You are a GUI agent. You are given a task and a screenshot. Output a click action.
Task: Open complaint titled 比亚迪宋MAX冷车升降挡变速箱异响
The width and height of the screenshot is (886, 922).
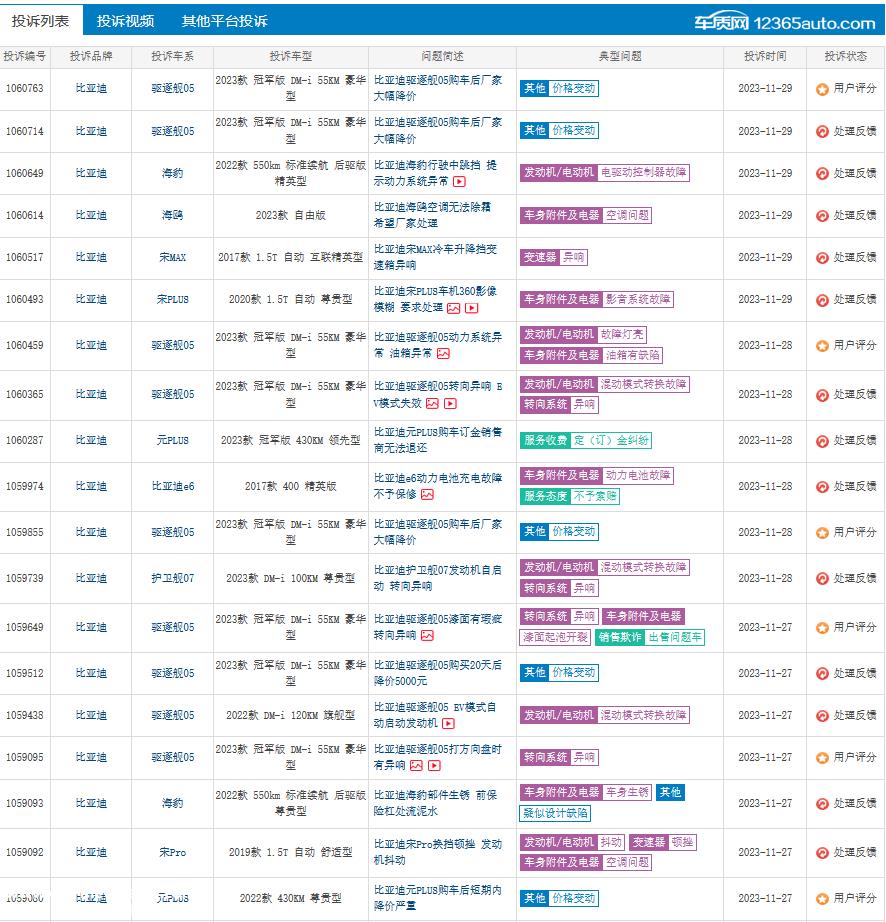436,257
